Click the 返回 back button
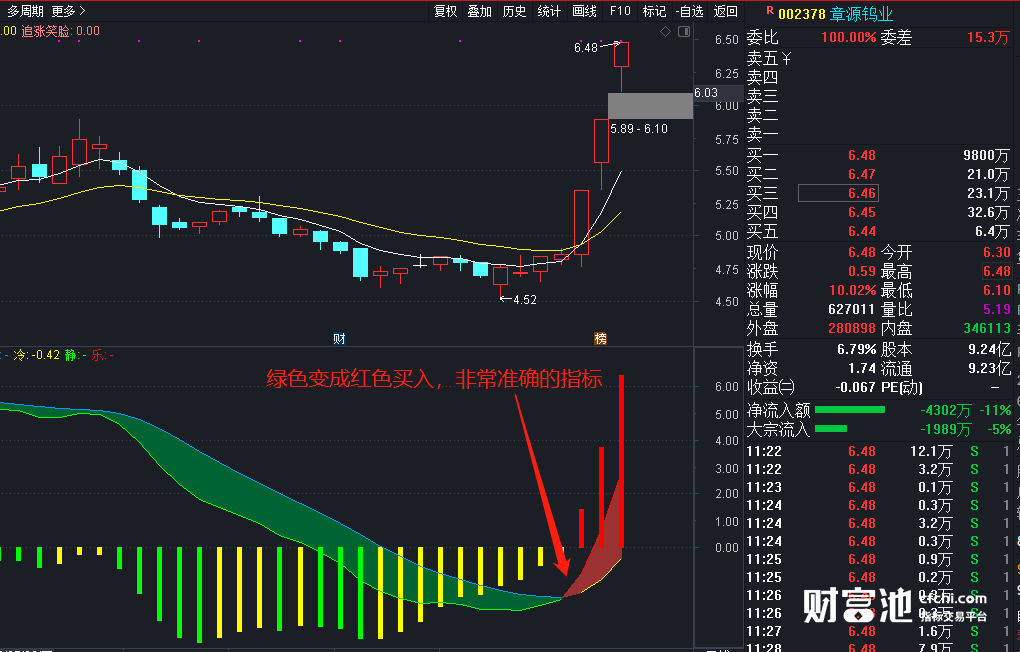The height and width of the screenshot is (652, 1020). coord(725,11)
